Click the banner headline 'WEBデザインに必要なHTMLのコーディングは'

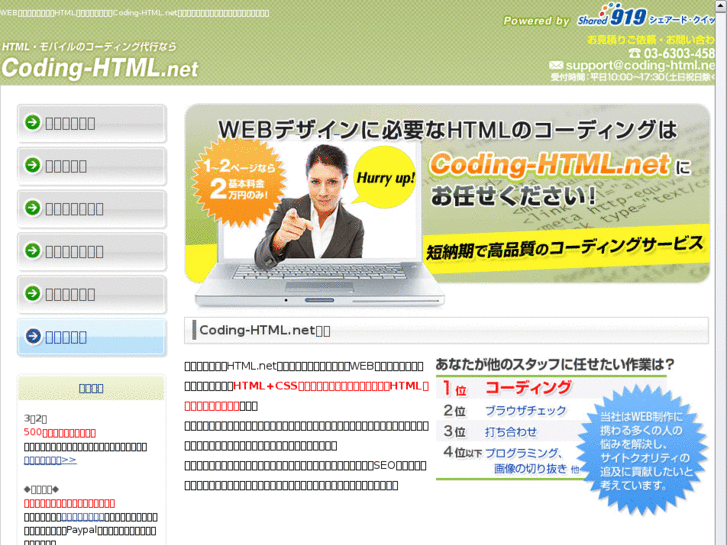447,129
